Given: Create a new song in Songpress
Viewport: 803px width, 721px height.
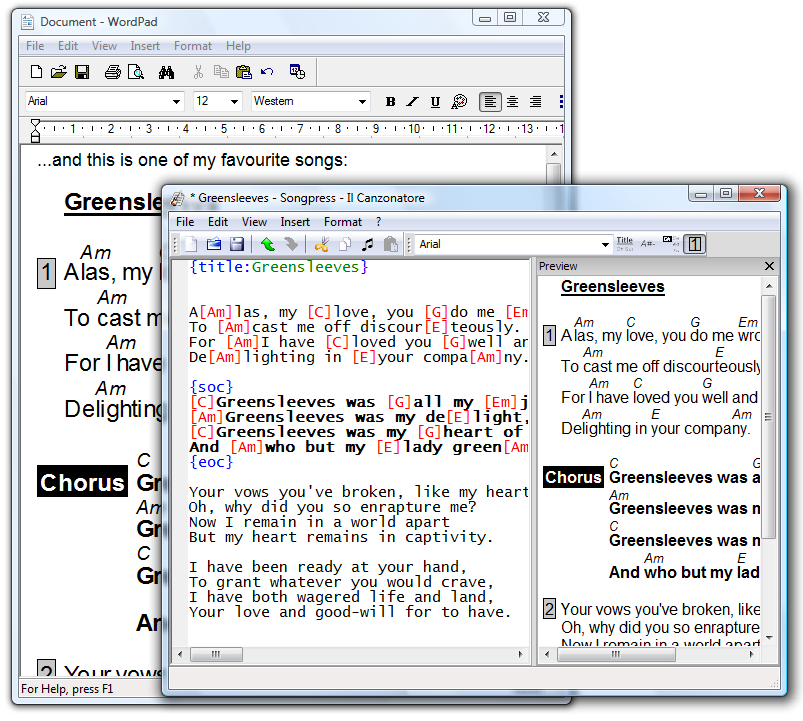Looking at the screenshot, I should coord(191,244).
